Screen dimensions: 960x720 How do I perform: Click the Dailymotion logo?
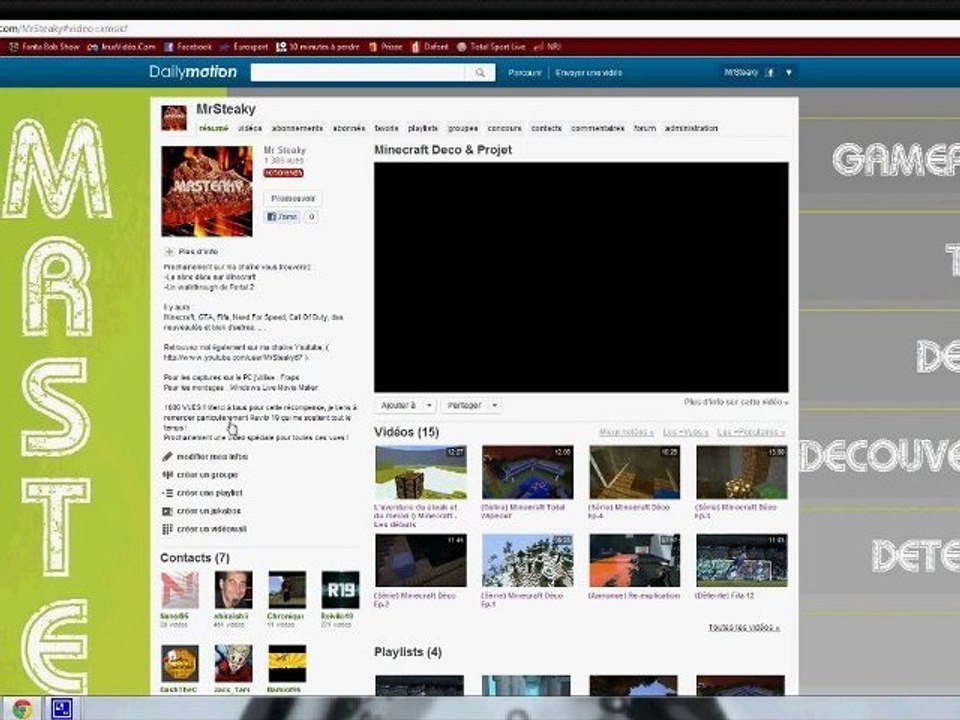pos(193,72)
